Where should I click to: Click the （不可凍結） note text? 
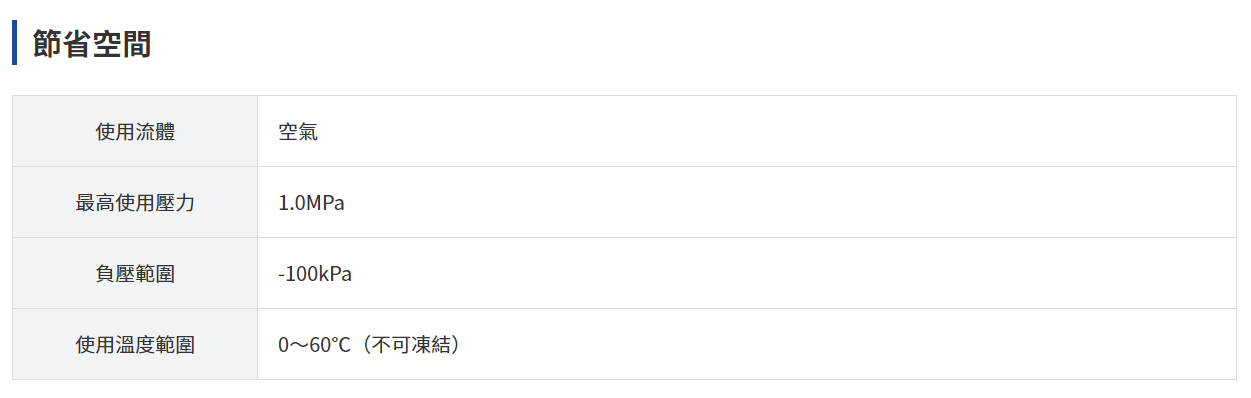point(411,345)
